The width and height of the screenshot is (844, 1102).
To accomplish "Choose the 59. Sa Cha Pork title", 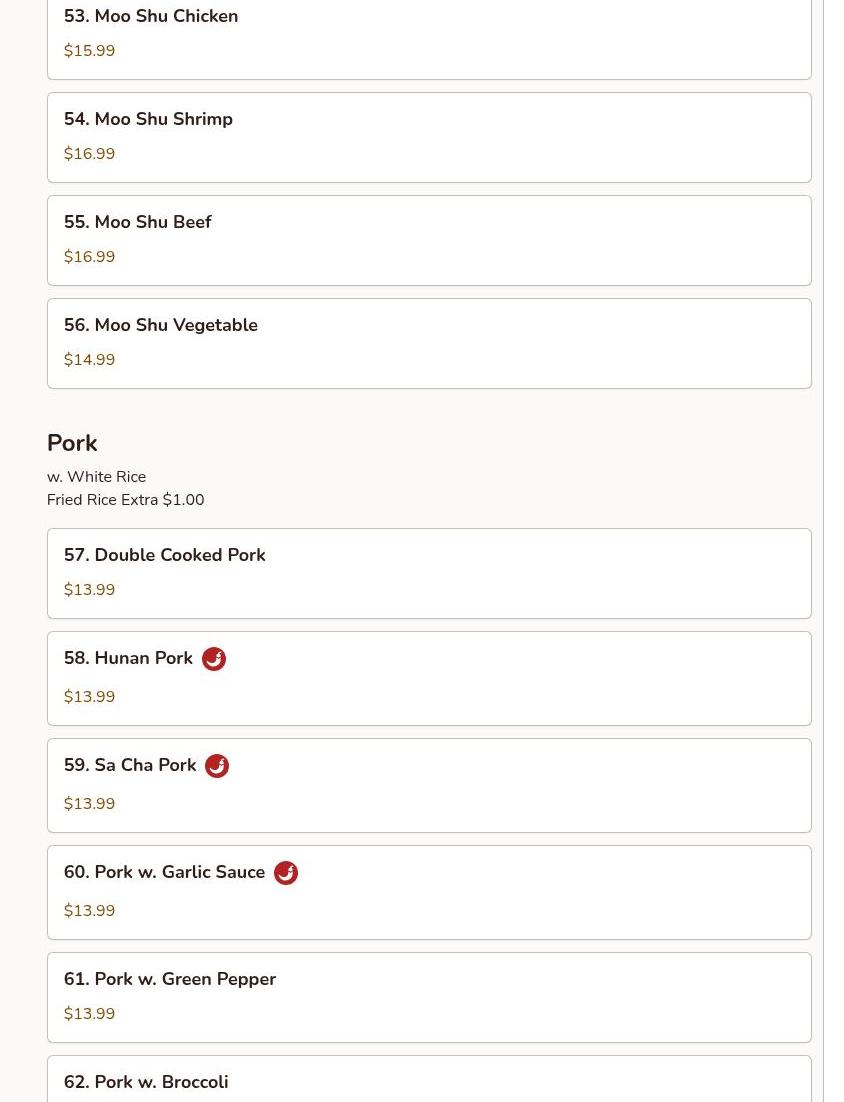I will [130, 765].
